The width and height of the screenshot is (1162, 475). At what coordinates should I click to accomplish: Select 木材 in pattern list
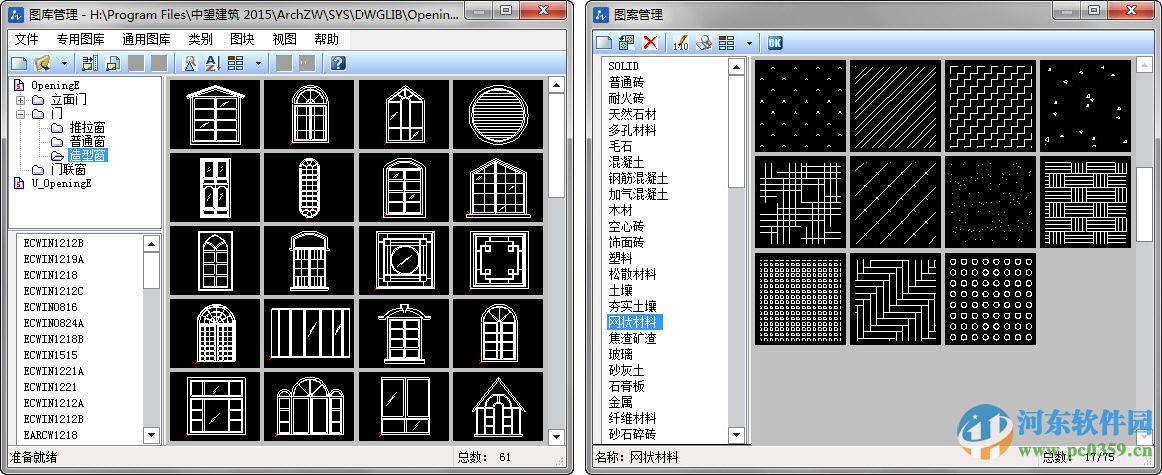[620, 210]
